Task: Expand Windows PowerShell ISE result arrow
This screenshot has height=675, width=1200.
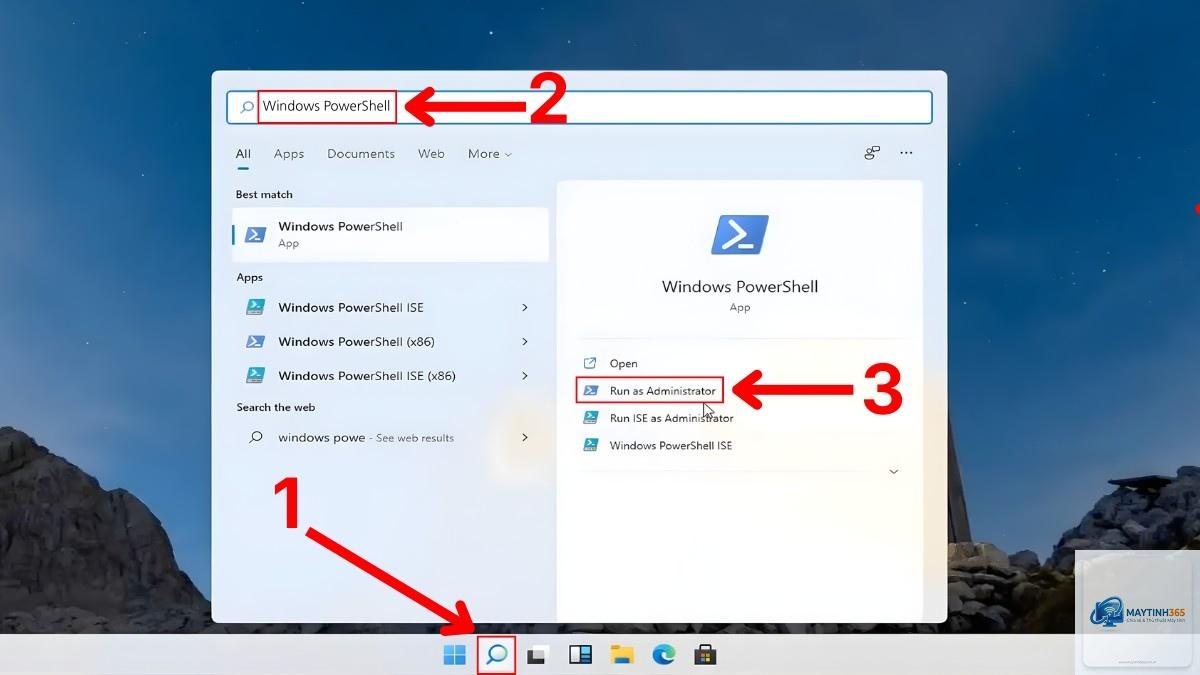Action: coord(525,307)
